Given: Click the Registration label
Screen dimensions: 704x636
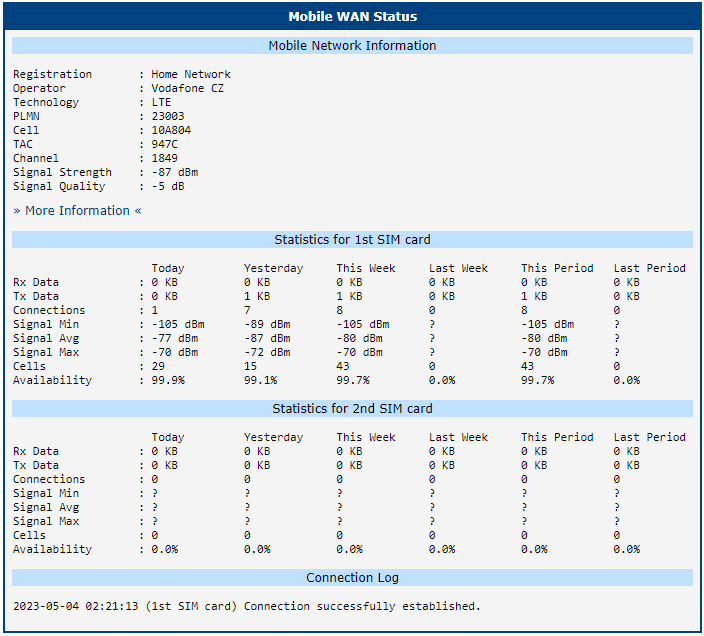Looking at the screenshot, I should (53, 74).
